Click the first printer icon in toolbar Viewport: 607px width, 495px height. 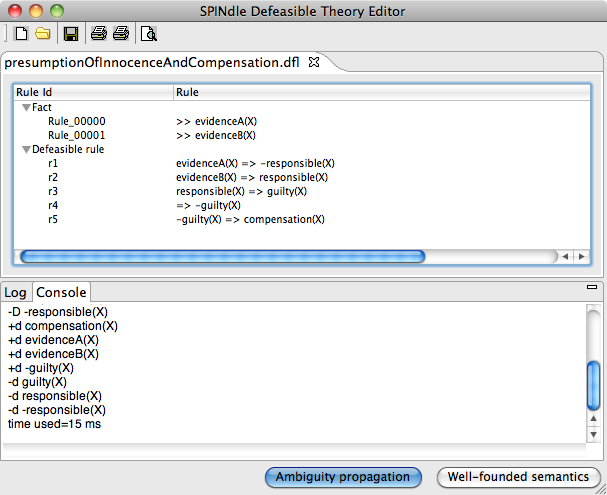99,34
